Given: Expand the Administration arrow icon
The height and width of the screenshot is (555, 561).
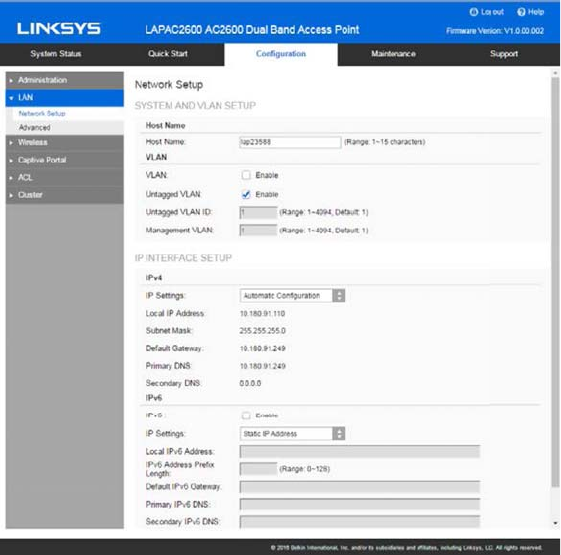Looking at the screenshot, I should click(11, 81).
